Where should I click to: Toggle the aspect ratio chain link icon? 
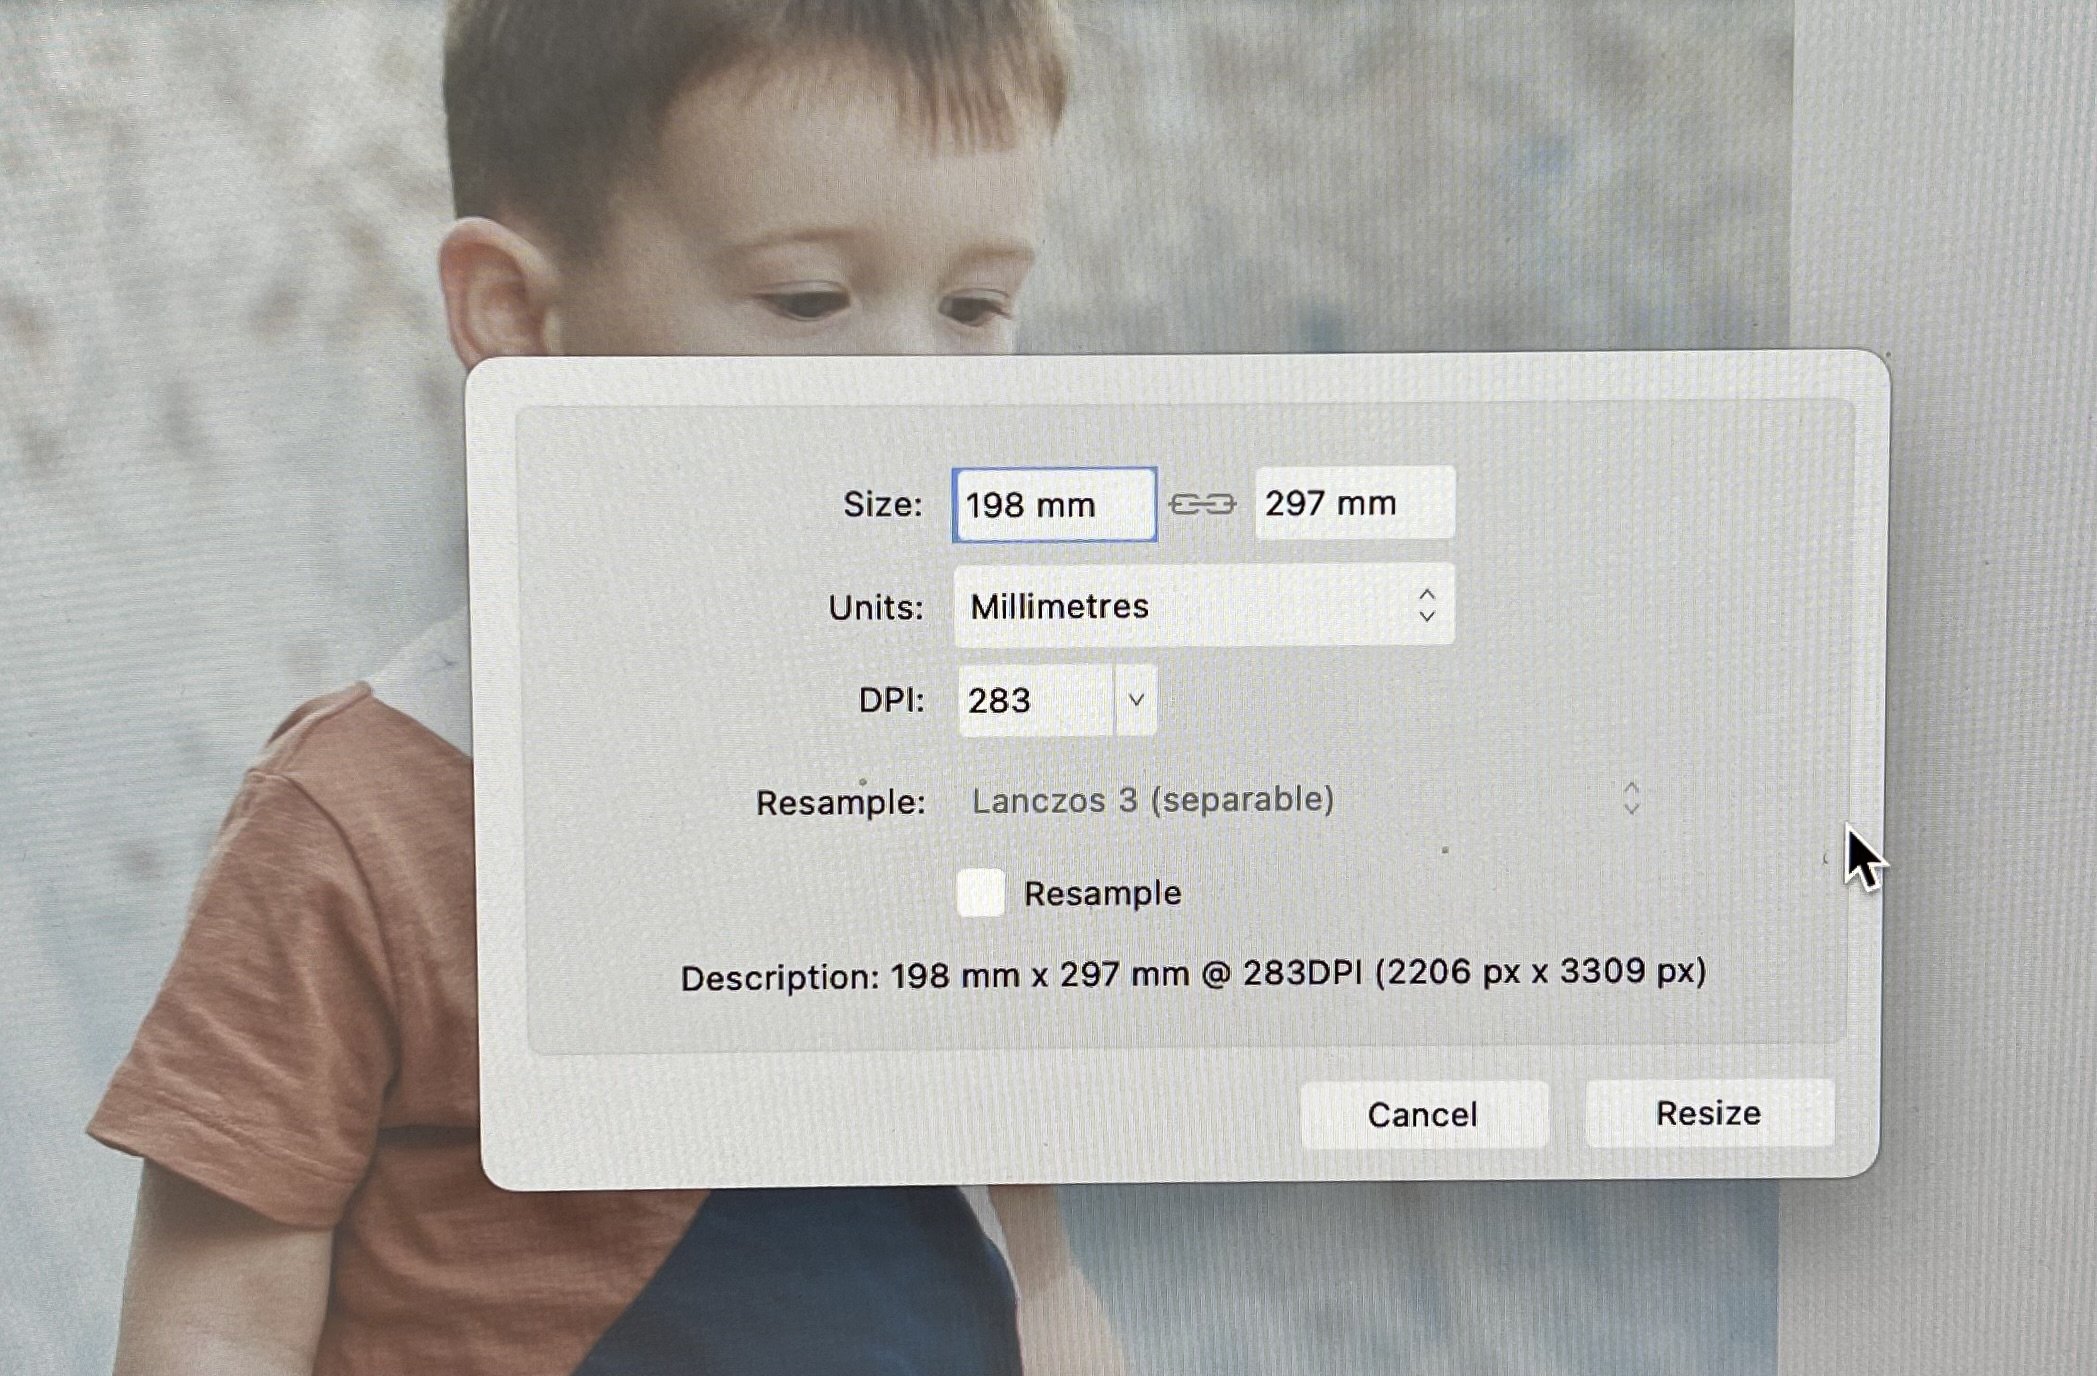[x=1203, y=504]
